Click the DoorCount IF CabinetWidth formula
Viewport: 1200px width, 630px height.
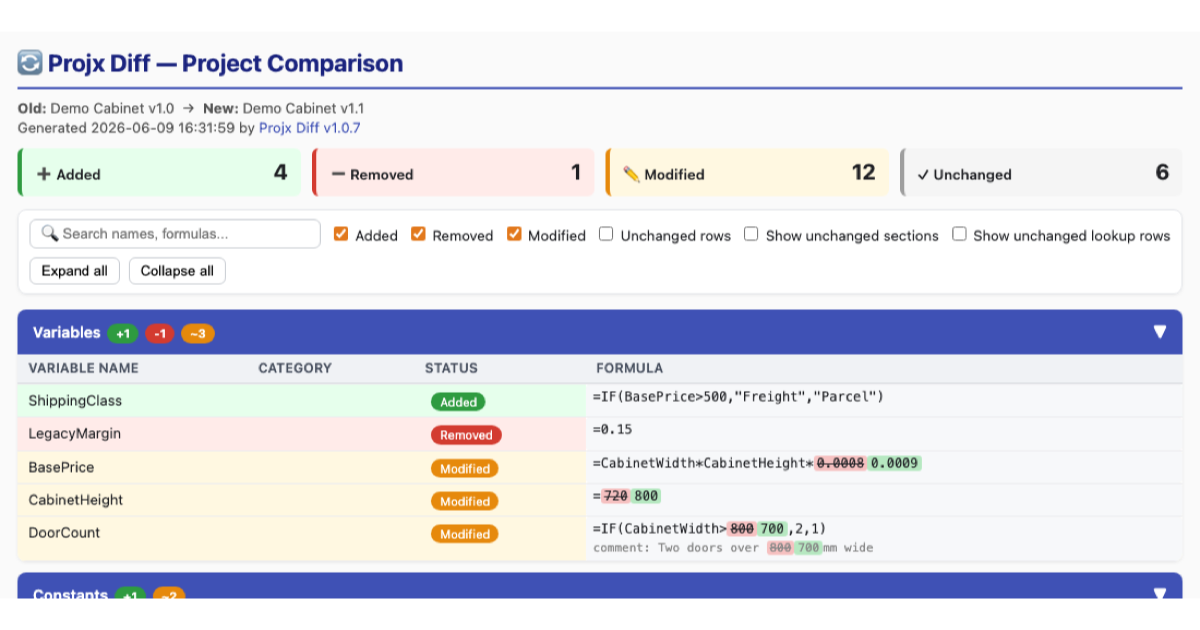pos(709,529)
